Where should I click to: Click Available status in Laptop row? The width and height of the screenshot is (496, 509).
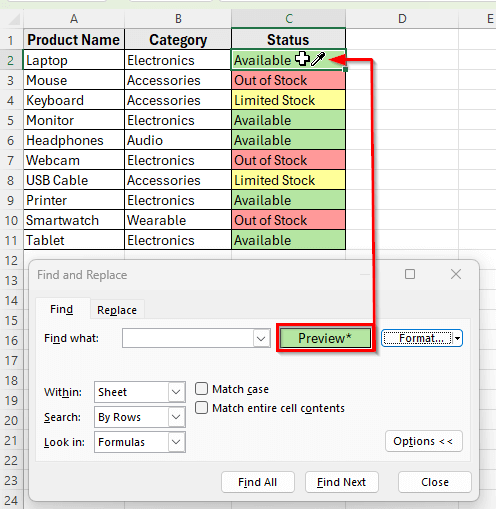[x=289, y=60]
